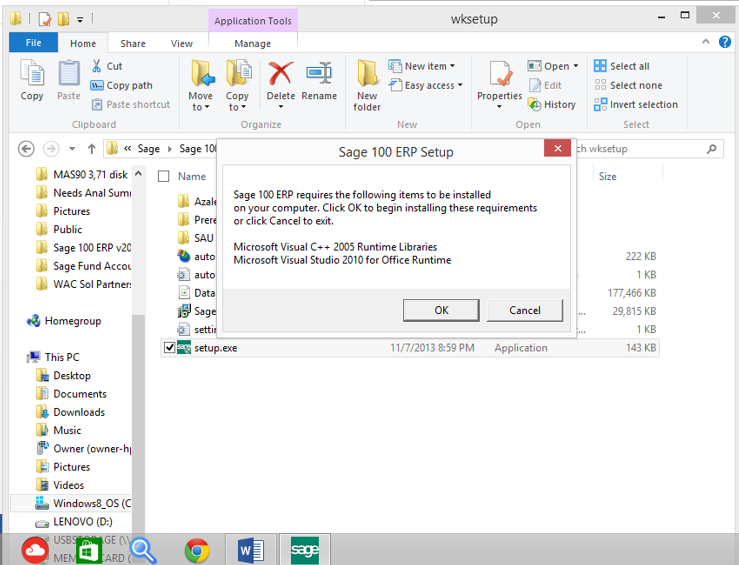
Task: Open Documents in navigation pane
Action: coord(71,394)
